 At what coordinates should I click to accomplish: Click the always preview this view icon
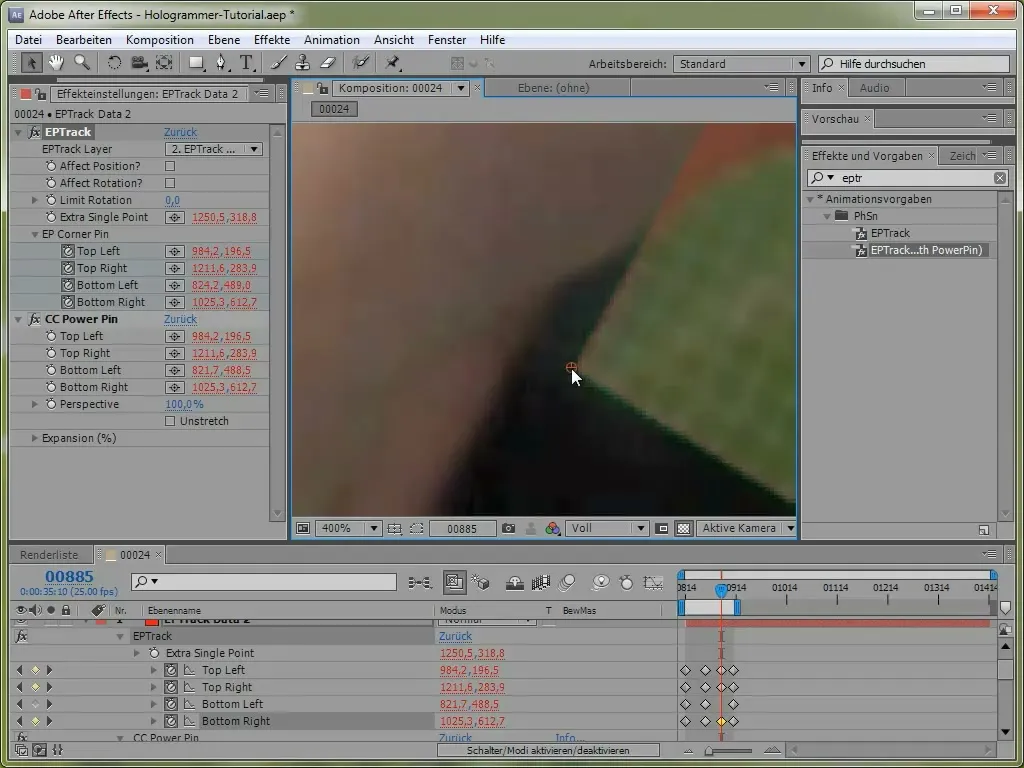pyautogui.click(x=302, y=528)
